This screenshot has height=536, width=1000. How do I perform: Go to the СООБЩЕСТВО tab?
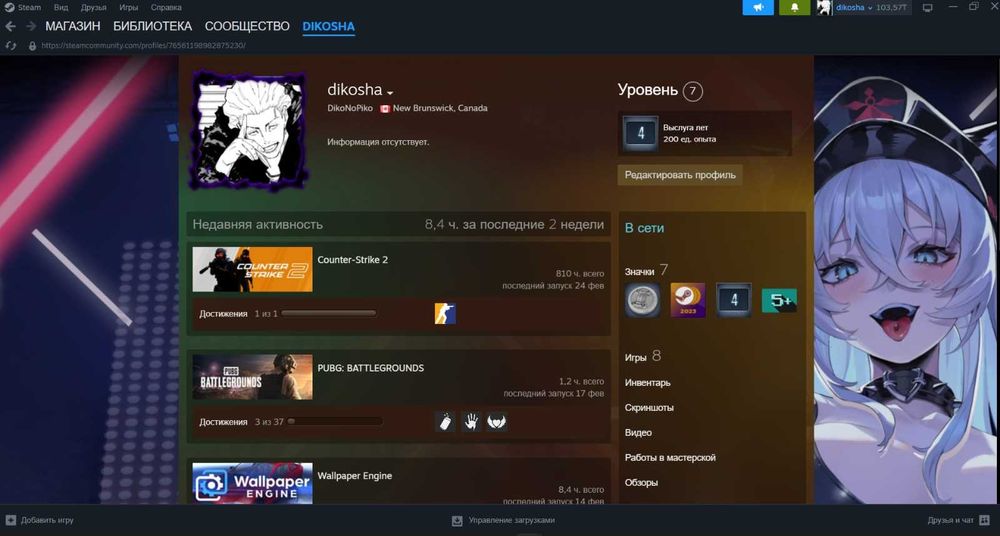click(247, 27)
